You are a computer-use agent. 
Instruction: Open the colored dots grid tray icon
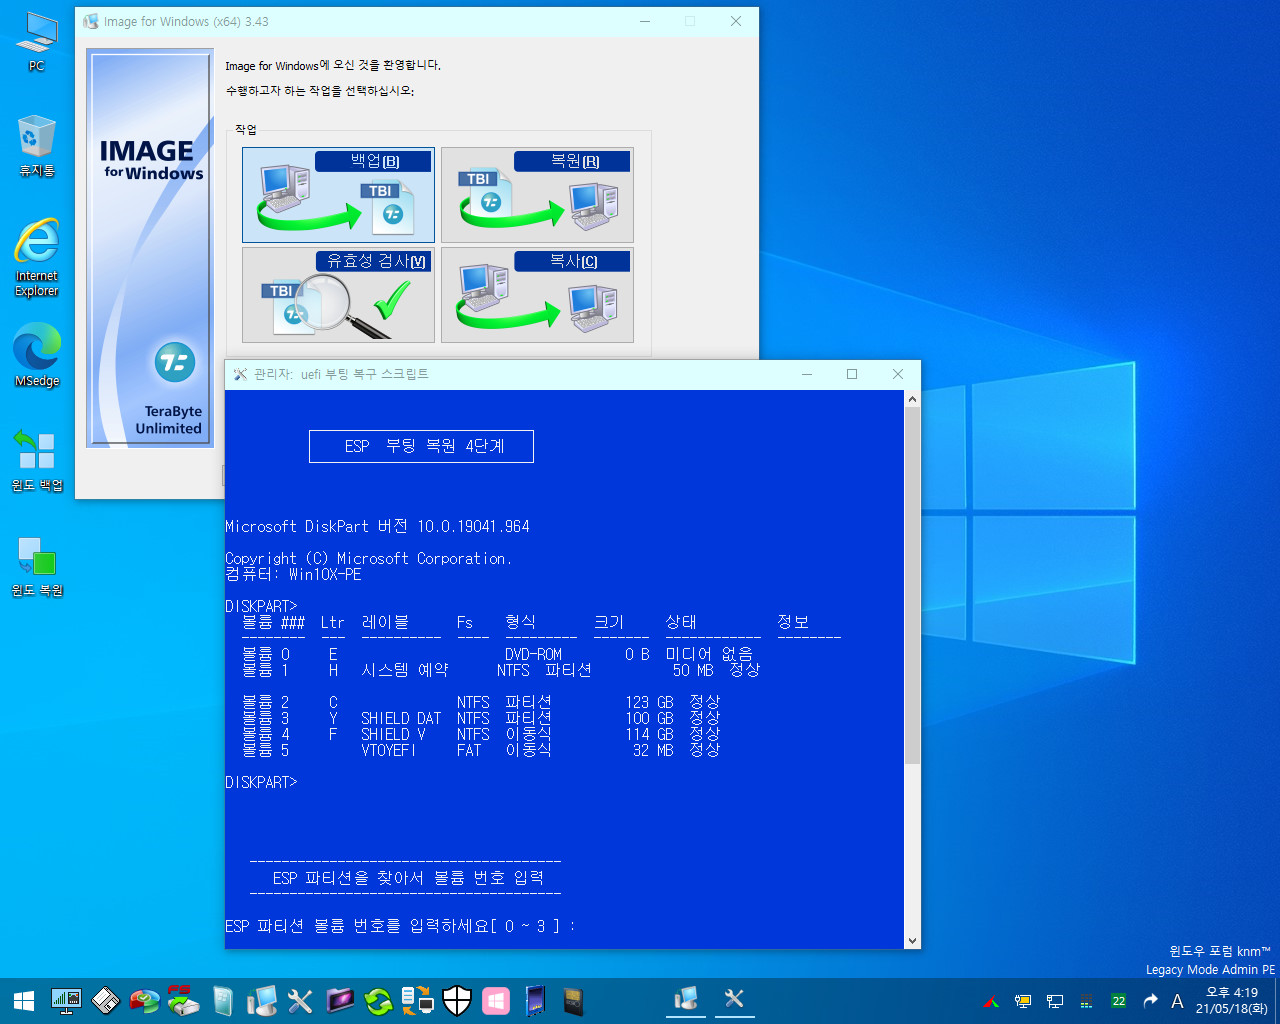(x=1086, y=1001)
